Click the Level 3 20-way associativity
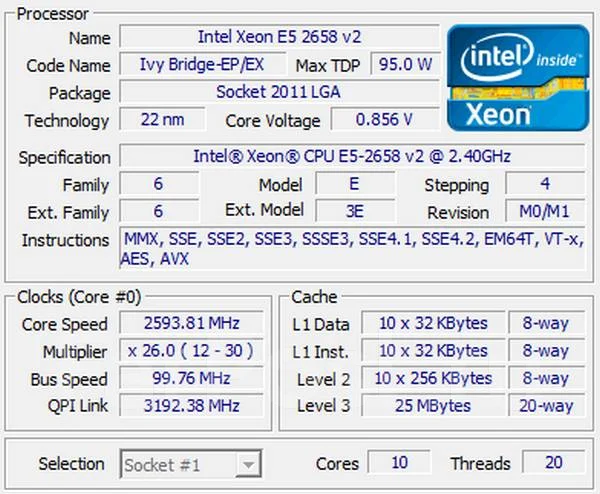Viewport: 600px width, 494px height. pyautogui.click(x=546, y=406)
